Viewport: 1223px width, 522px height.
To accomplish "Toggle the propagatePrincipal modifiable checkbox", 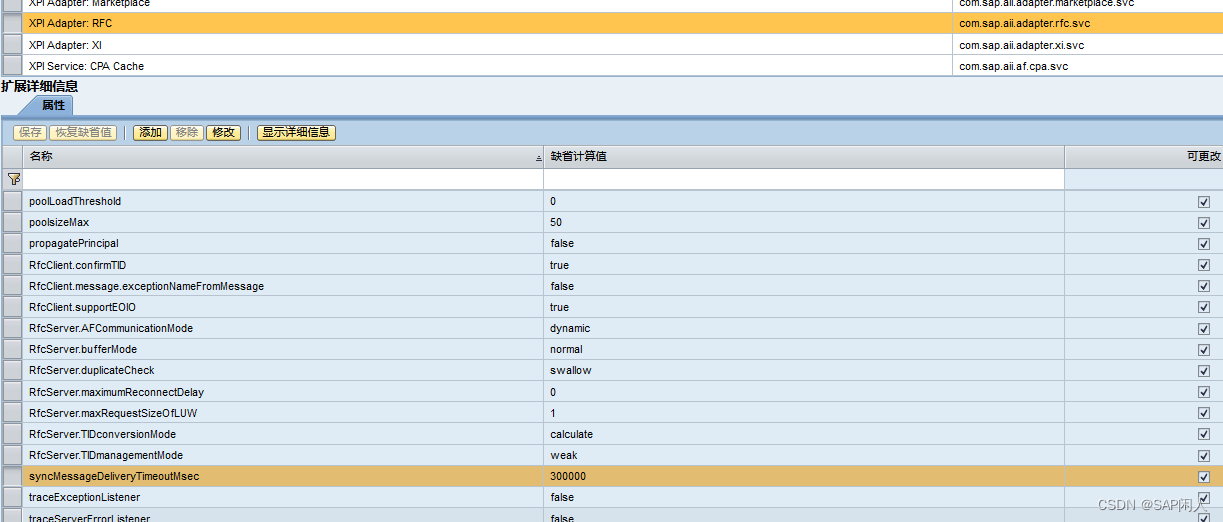I will pyautogui.click(x=1204, y=243).
